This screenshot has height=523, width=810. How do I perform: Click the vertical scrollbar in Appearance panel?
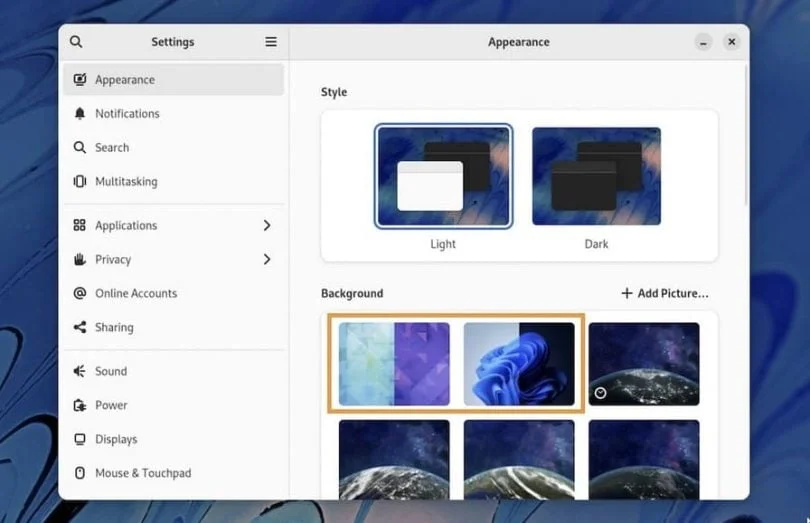(746, 134)
